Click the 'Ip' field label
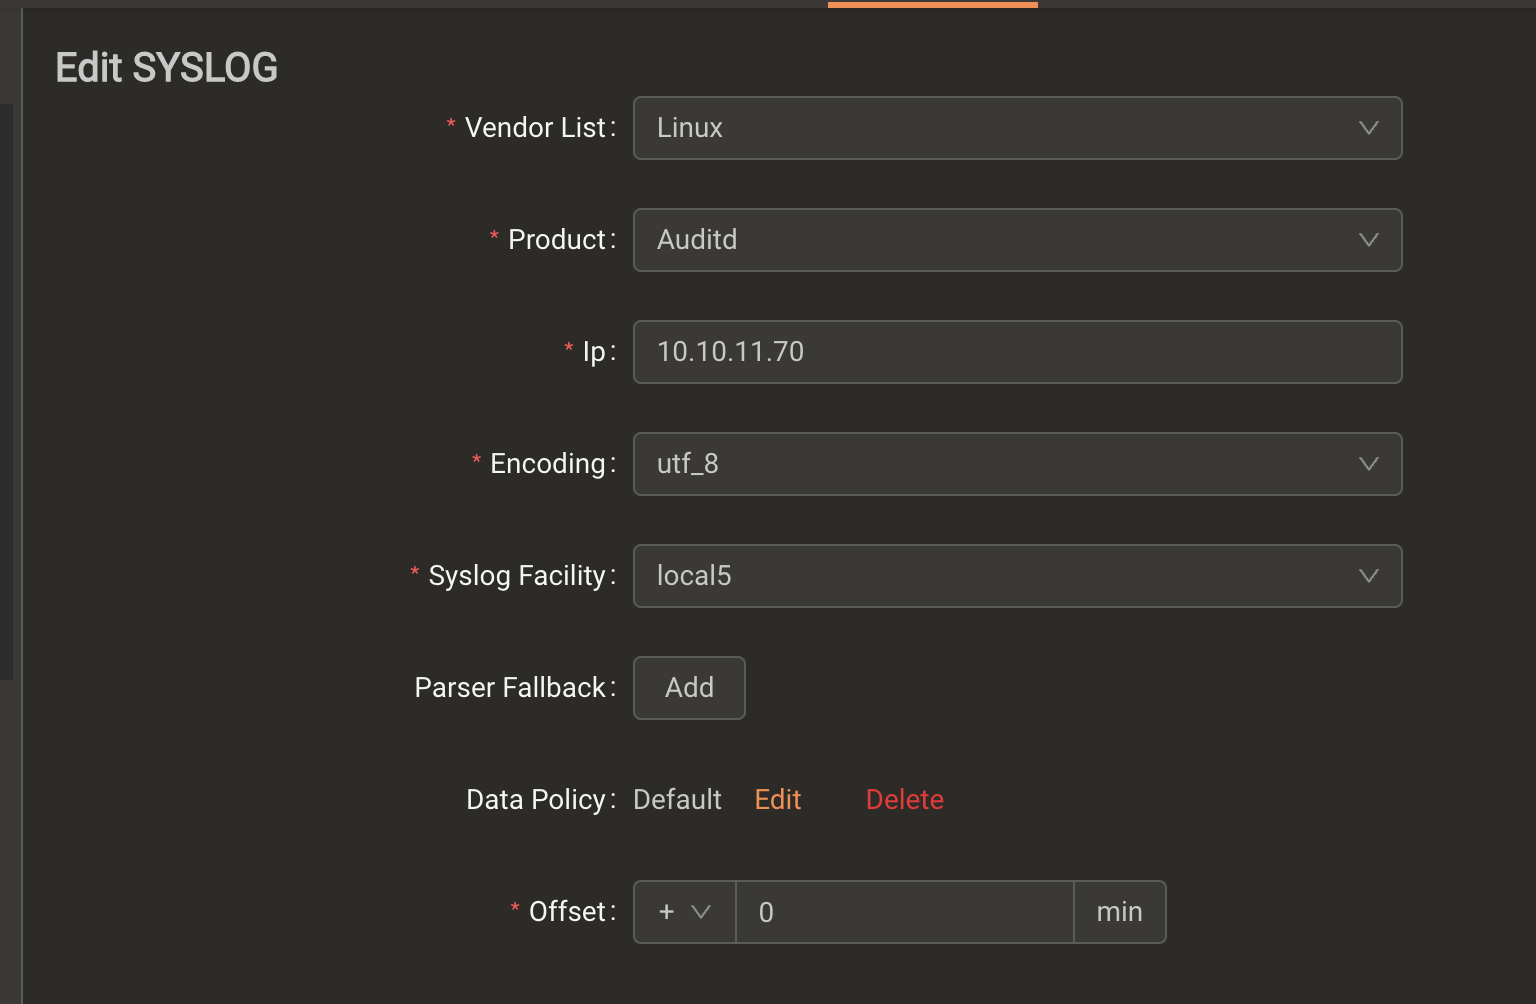1536x1004 pixels. [594, 352]
